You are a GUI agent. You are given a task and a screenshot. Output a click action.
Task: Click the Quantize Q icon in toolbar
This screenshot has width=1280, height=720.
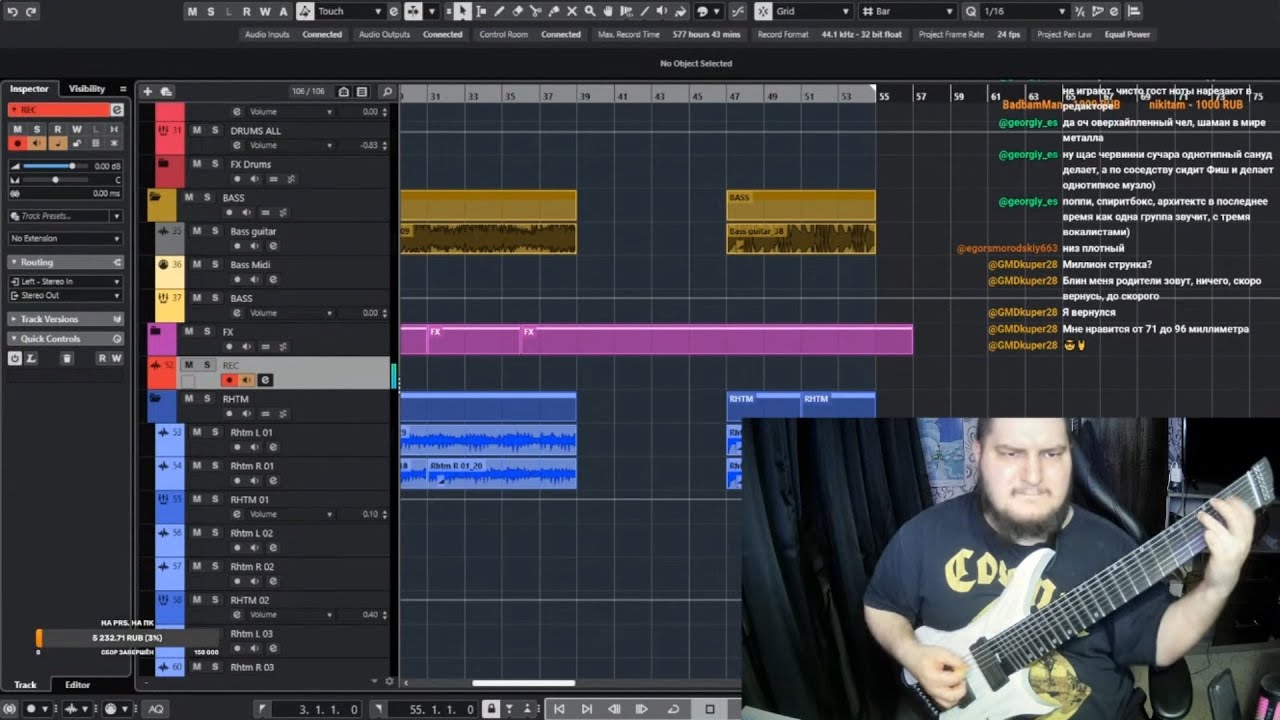coord(971,11)
